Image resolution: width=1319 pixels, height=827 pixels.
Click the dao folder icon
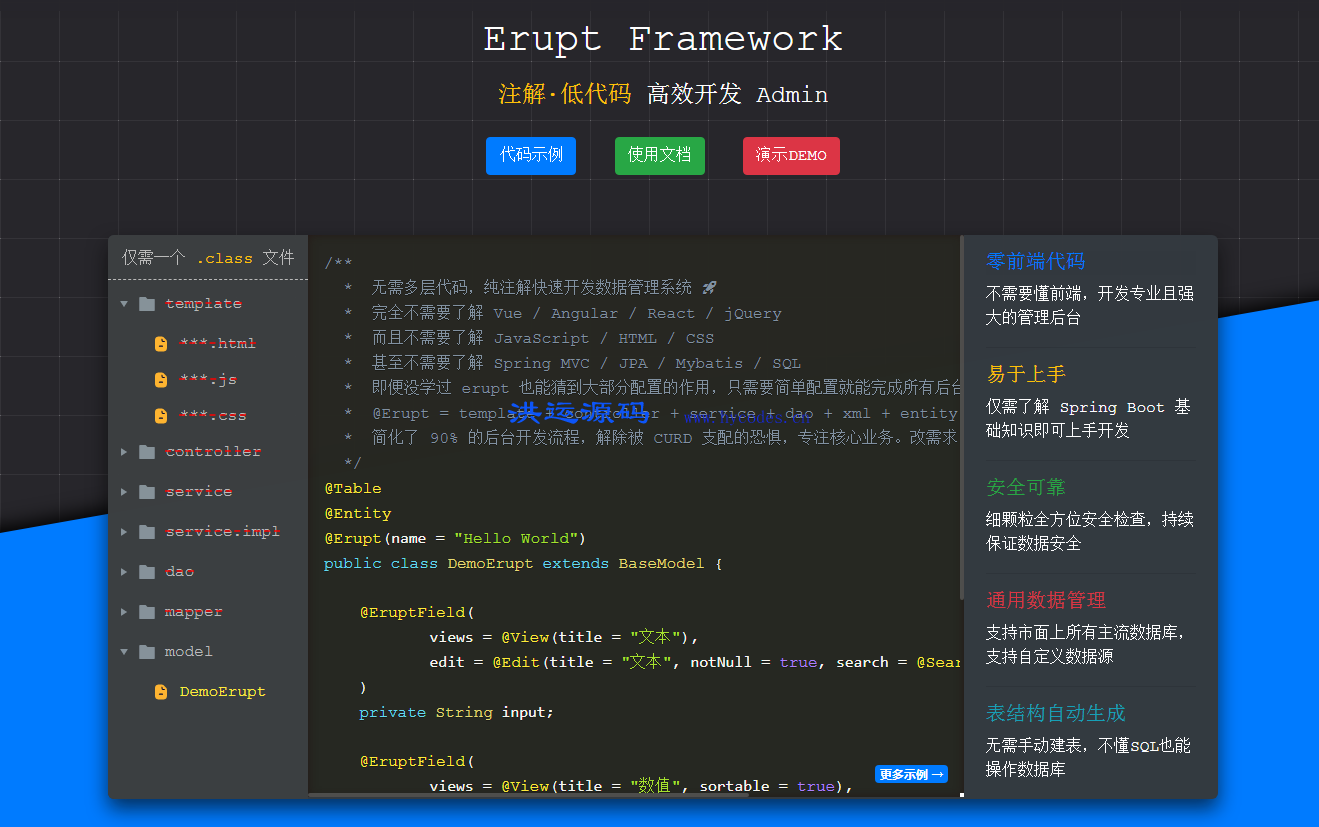click(147, 572)
